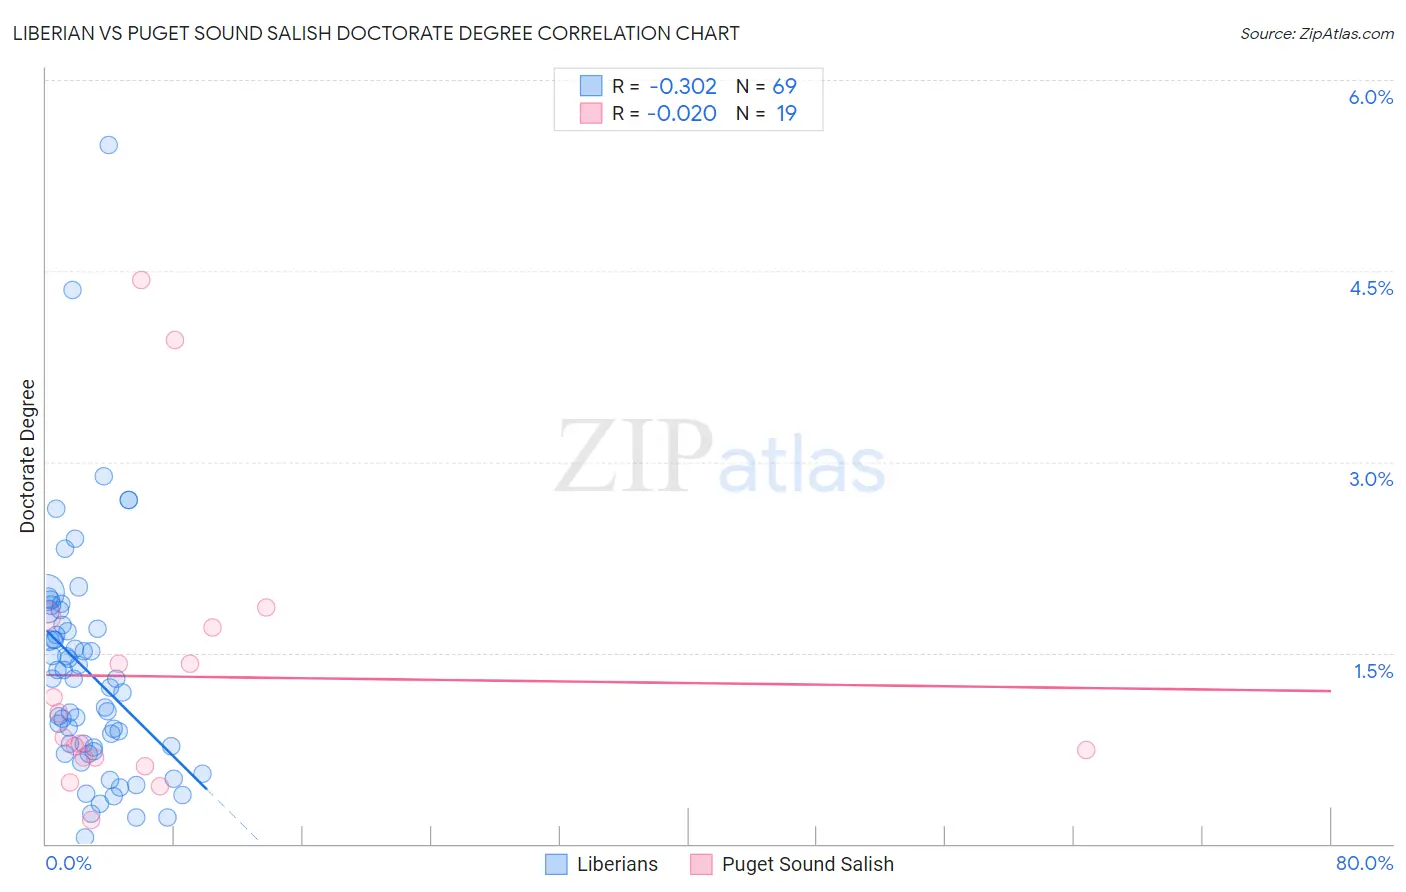1406x892 pixels.
Task: Click the highest blue data point near 5.6%
Action: tap(108, 145)
